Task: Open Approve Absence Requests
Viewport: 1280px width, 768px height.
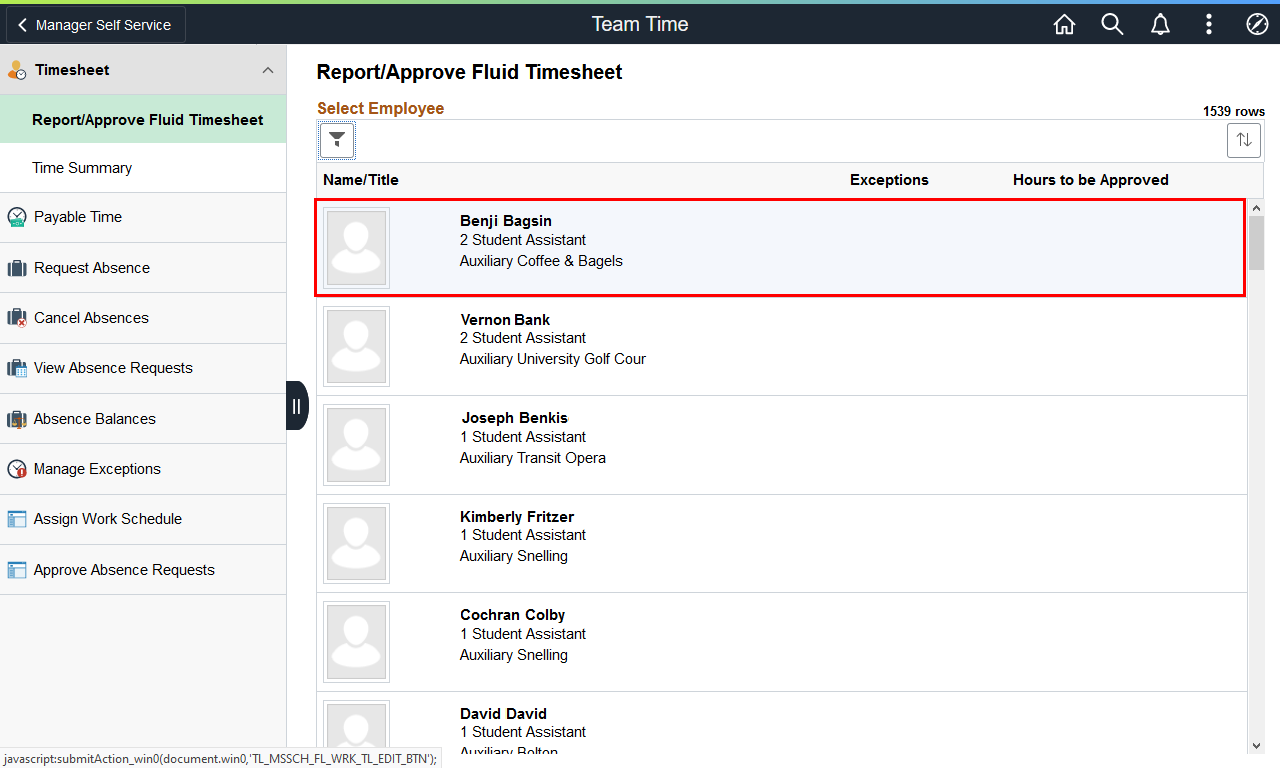Action: [x=143, y=570]
